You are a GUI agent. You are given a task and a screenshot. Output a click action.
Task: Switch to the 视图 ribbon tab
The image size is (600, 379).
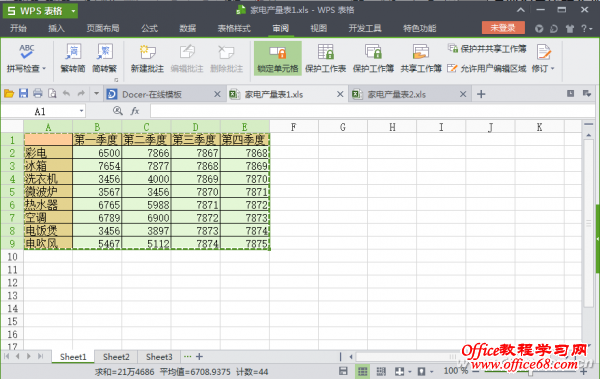318,28
